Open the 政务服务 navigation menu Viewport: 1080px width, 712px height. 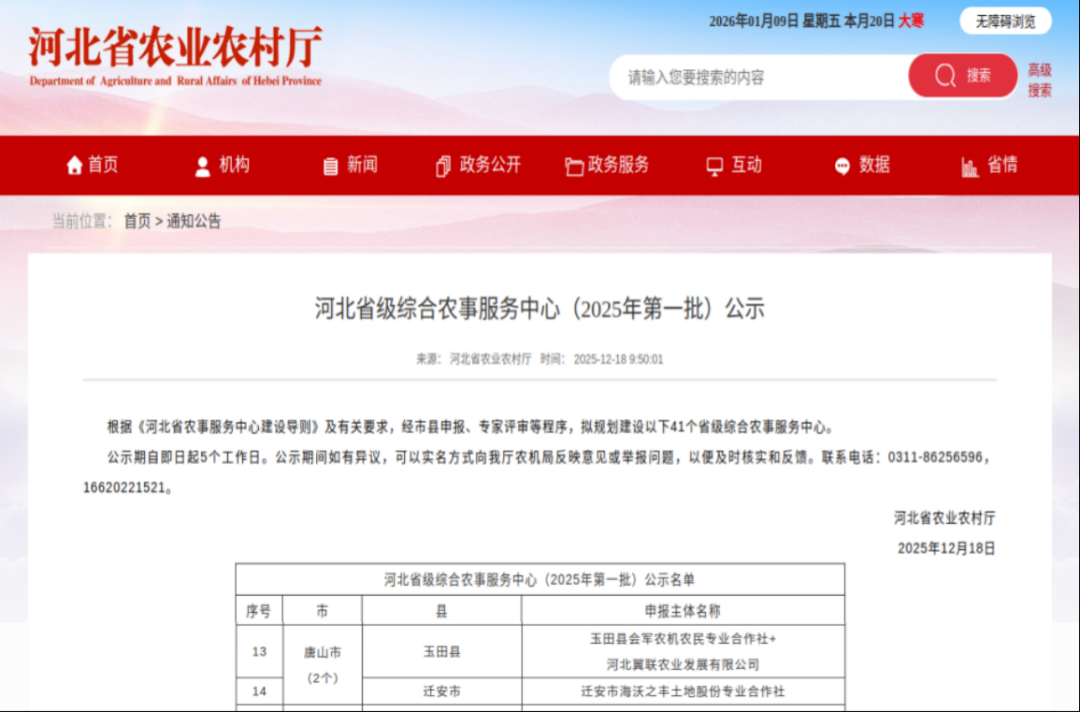coord(618,165)
